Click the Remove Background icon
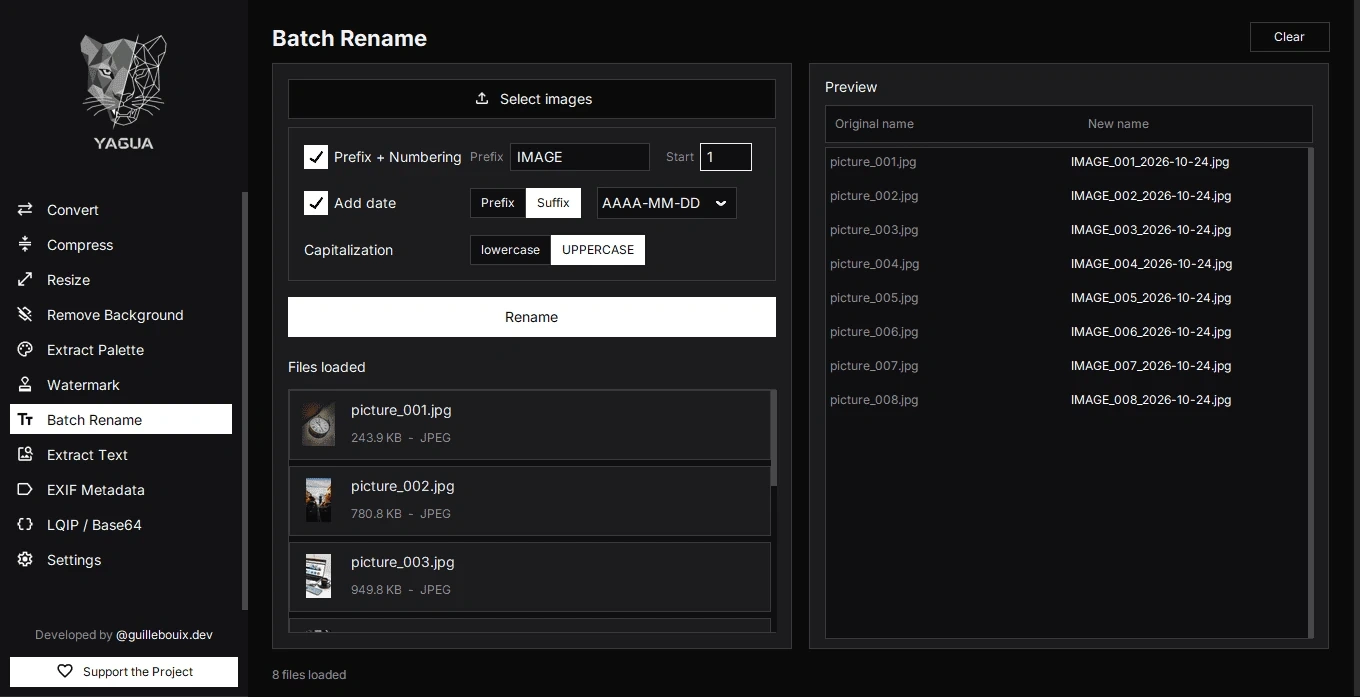Viewport: 1360px width, 697px height. click(x=25, y=315)
